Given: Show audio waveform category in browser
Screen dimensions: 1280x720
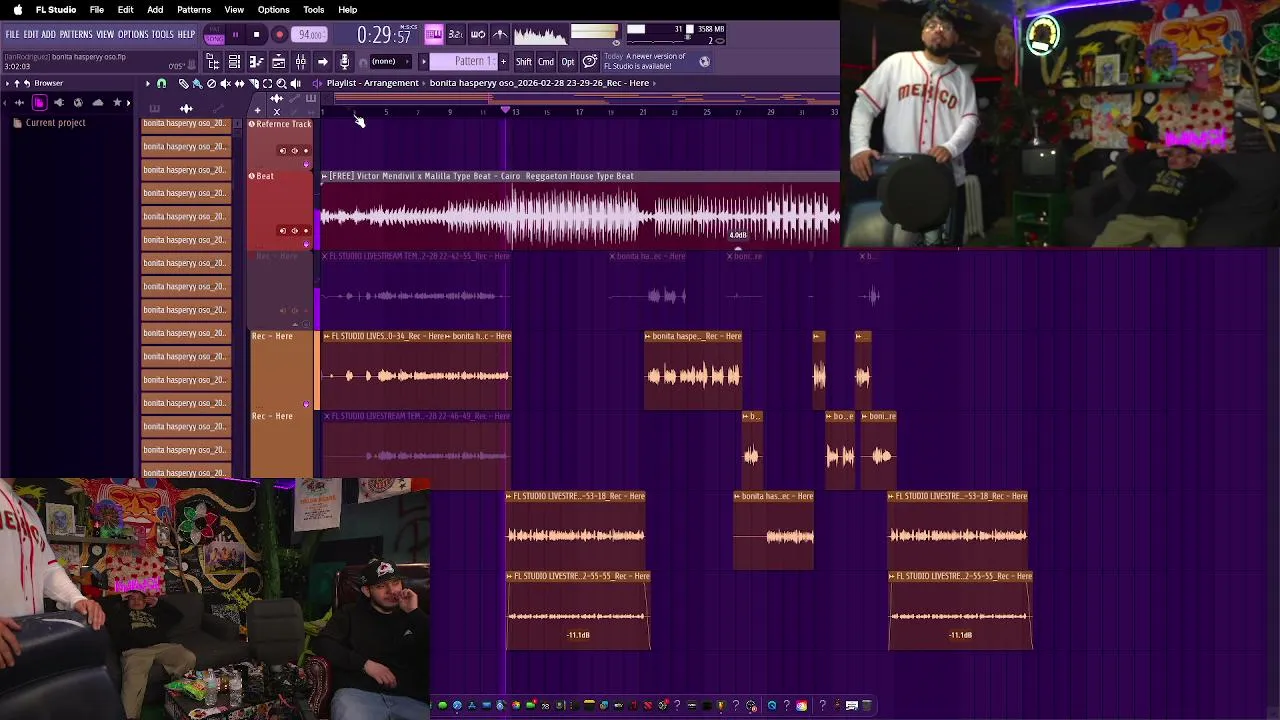Looking at the screenshot, I should click(20, 103).
